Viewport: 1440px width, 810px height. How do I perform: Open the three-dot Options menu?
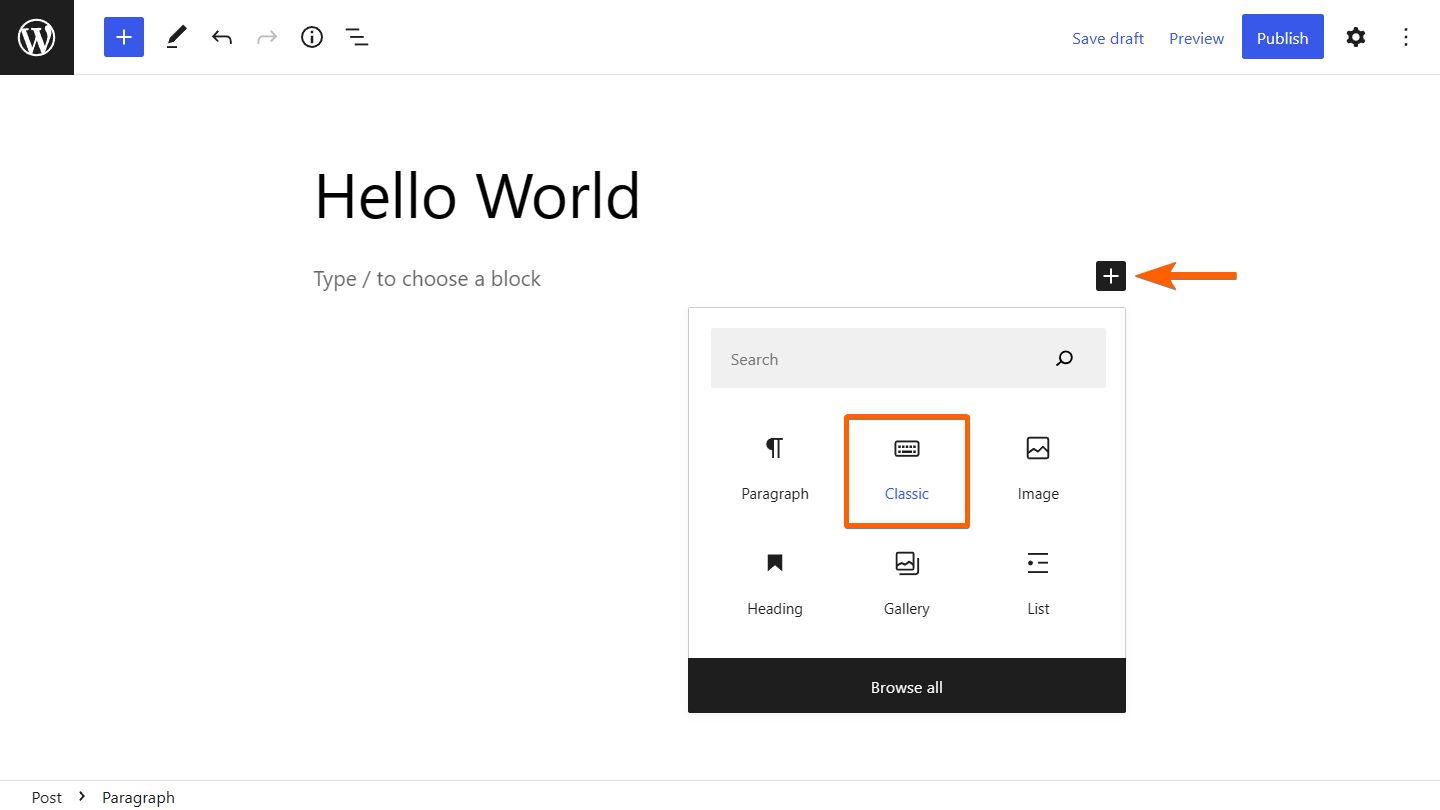pos(1406,37)
